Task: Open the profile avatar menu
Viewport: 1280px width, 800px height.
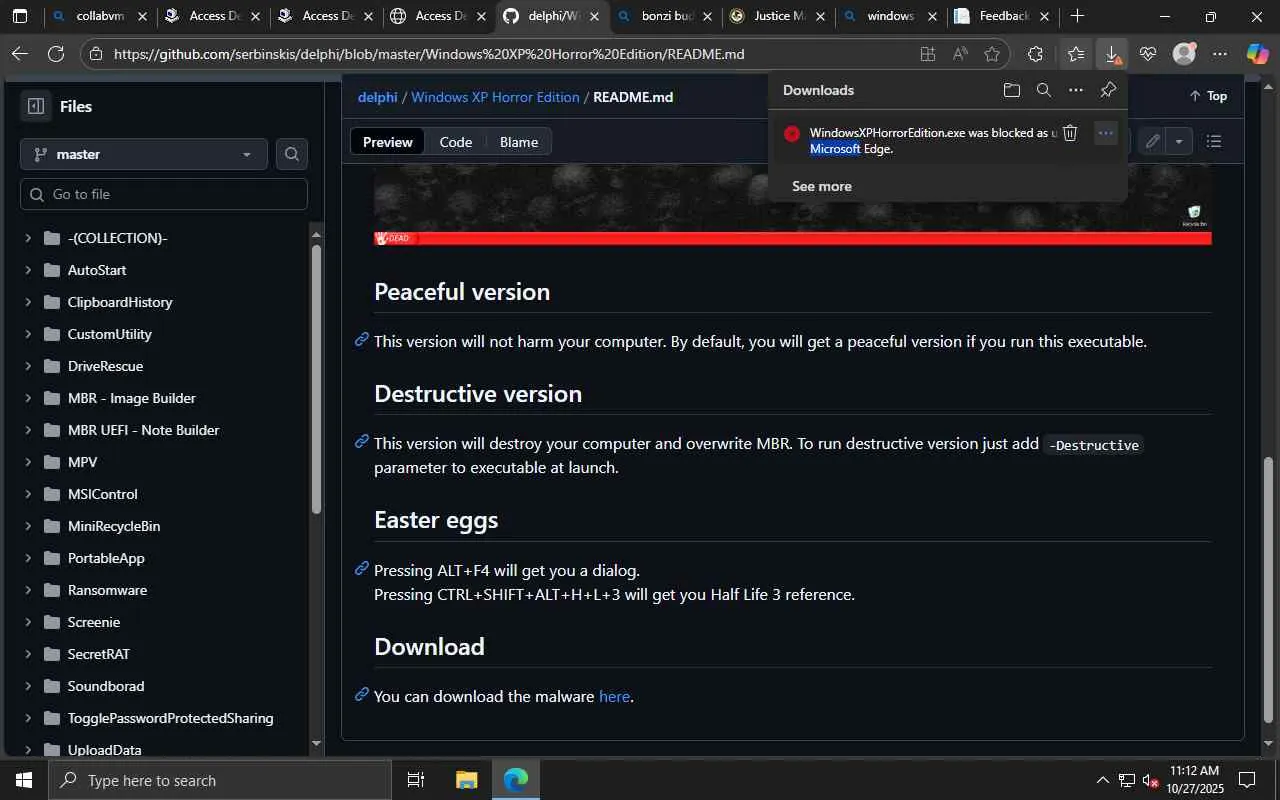Action: click(1184, 54)
